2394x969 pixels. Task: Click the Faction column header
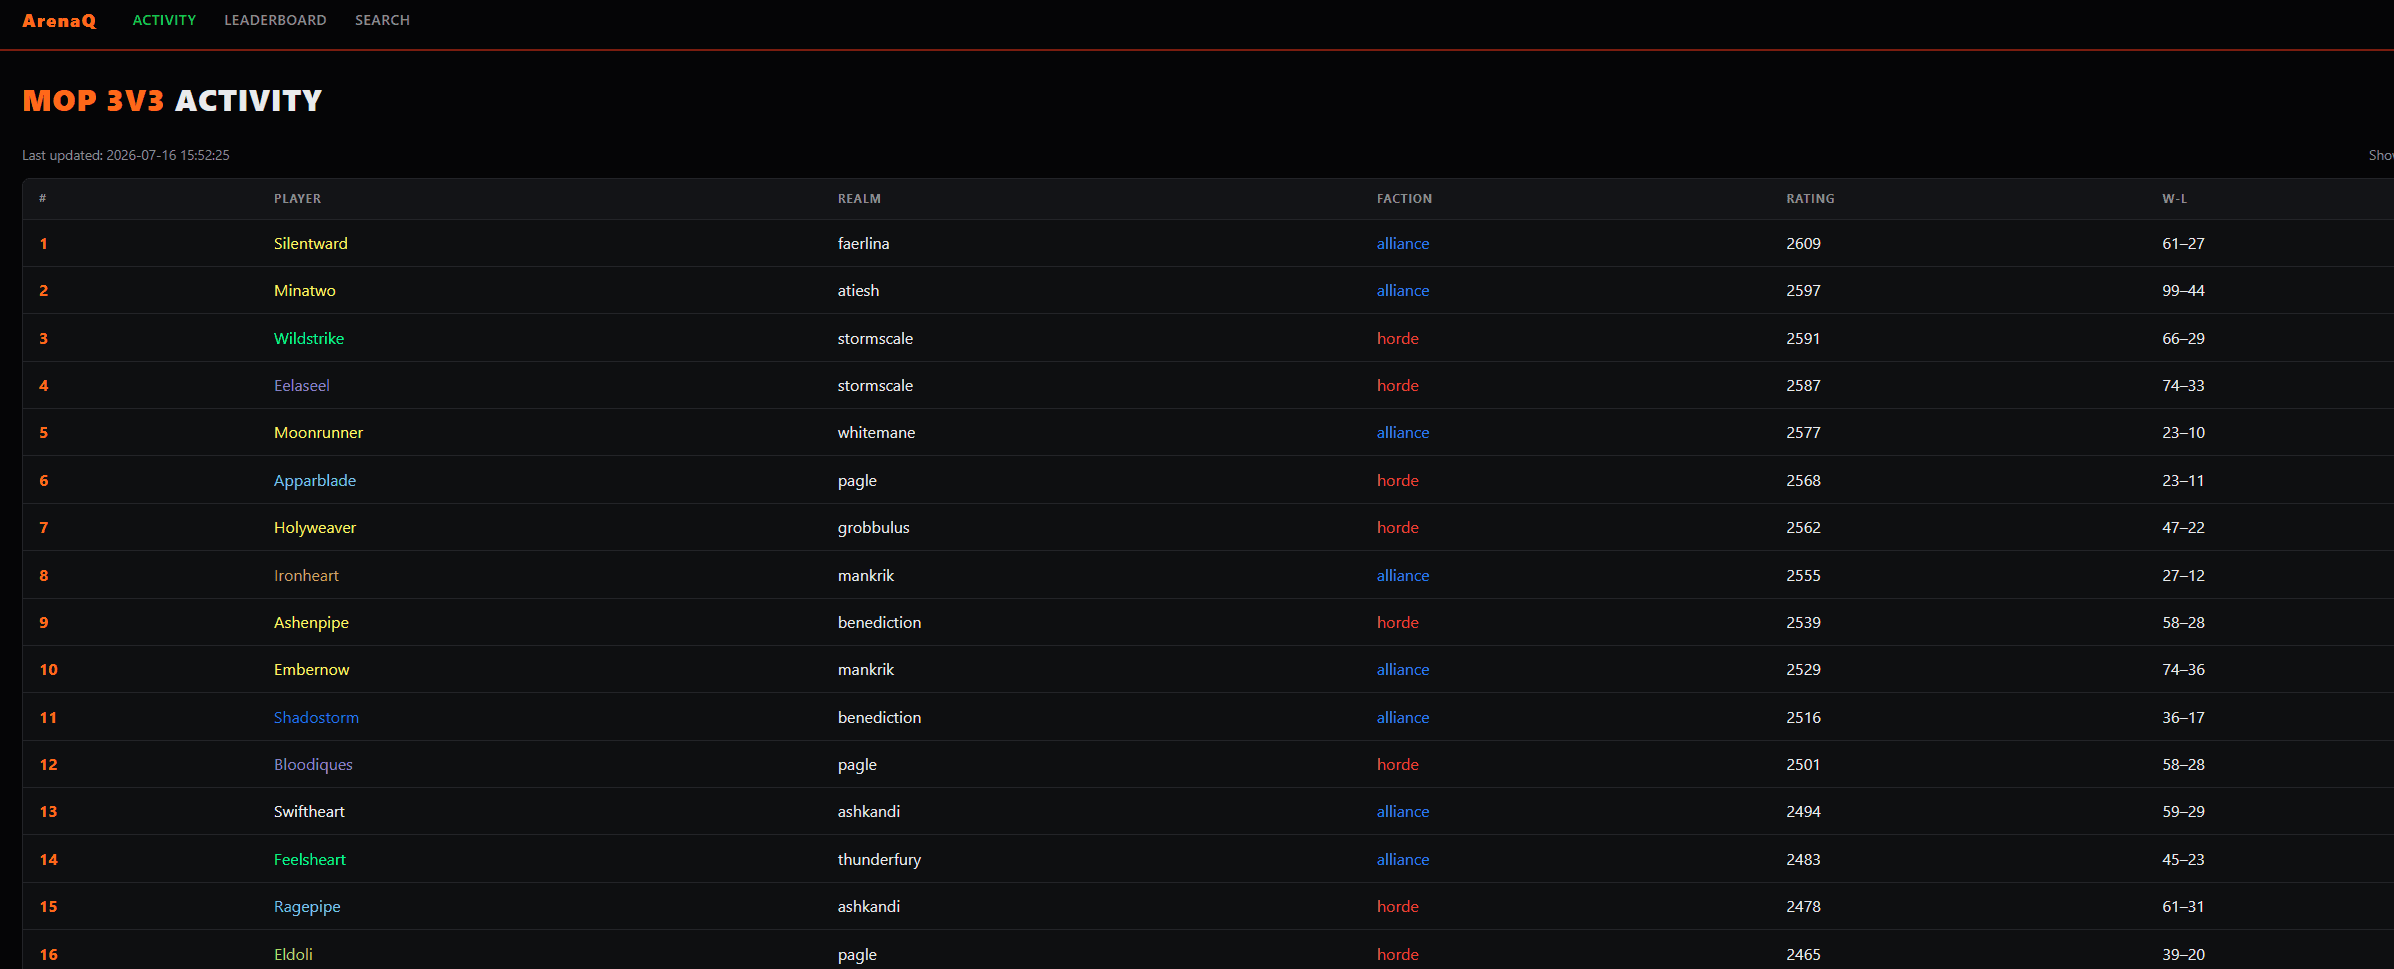1404,199
